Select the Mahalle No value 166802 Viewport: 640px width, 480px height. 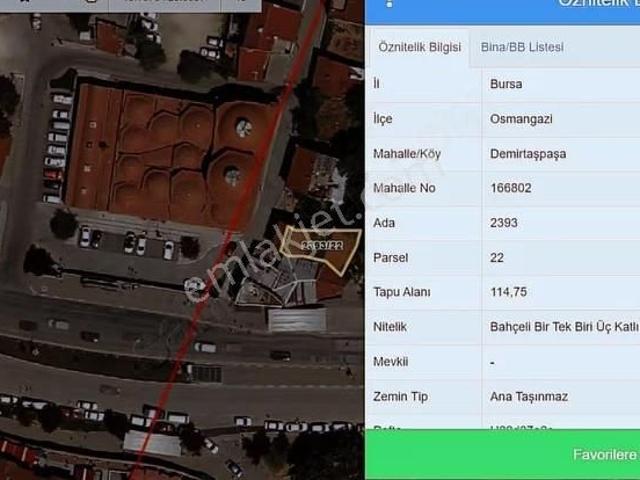tap(510, 188)
